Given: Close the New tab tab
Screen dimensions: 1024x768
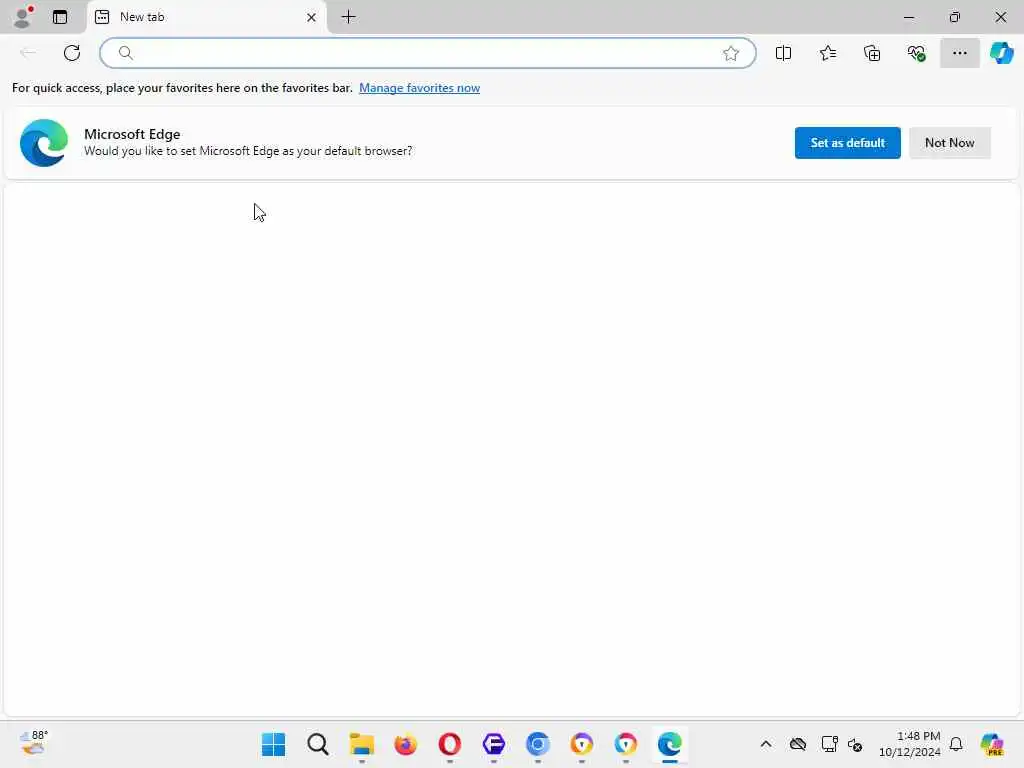Looking at the screenshot, I should tap(312, 18).
